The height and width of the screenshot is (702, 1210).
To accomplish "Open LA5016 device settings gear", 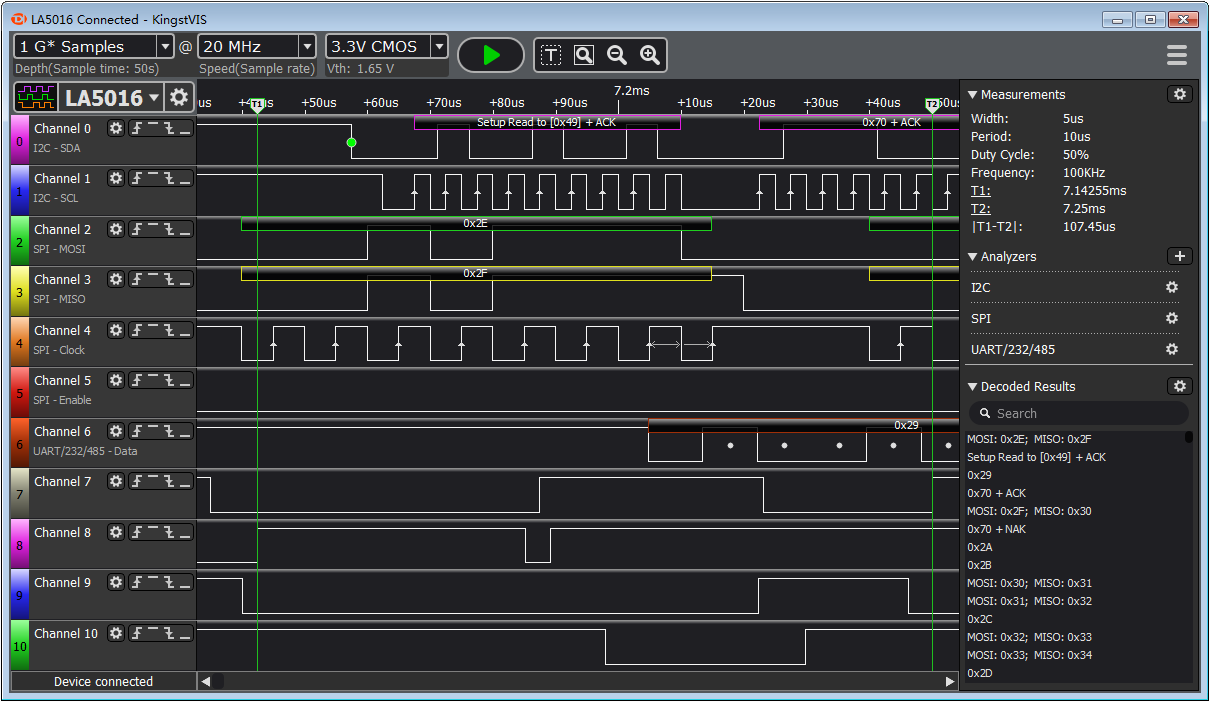I will pos(179,97).
